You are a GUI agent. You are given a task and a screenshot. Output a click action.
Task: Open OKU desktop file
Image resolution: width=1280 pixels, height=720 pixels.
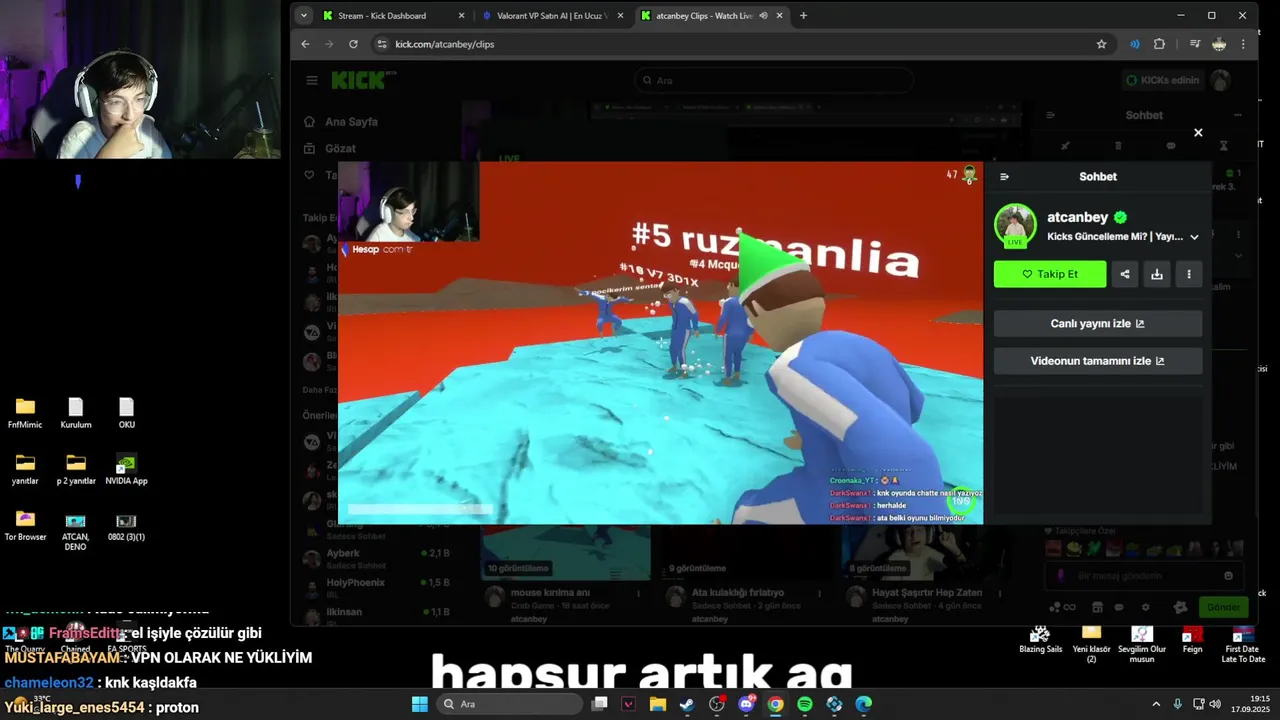click(126, 413)
